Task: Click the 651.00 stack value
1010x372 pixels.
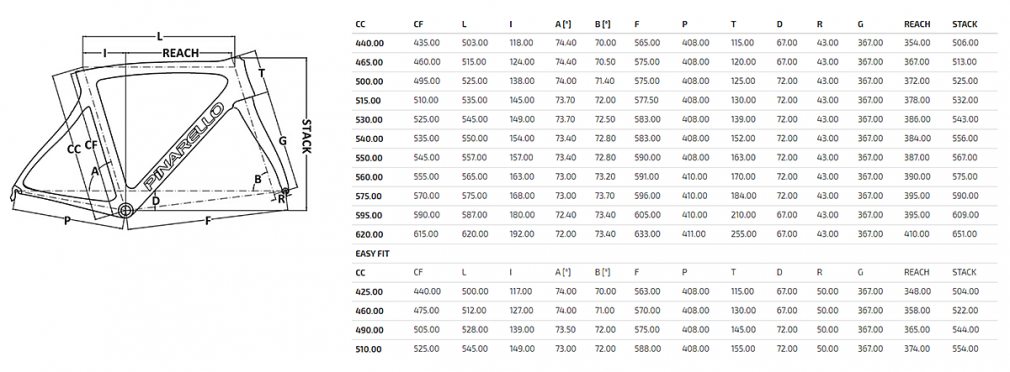Action: [x=965, y=234]
